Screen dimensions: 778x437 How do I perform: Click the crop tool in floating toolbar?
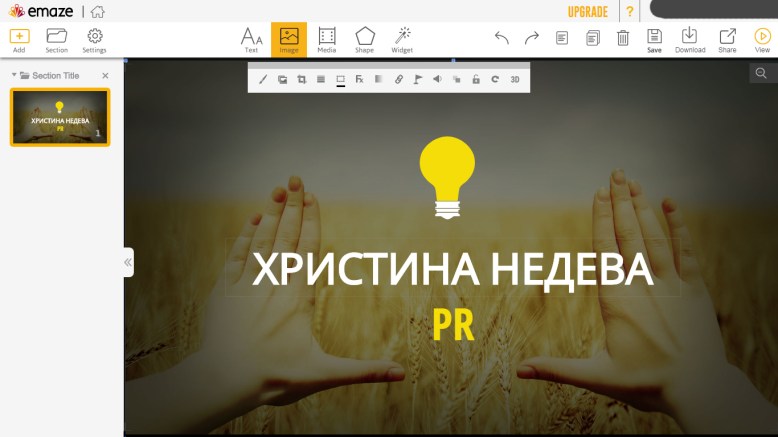[301, 79]
